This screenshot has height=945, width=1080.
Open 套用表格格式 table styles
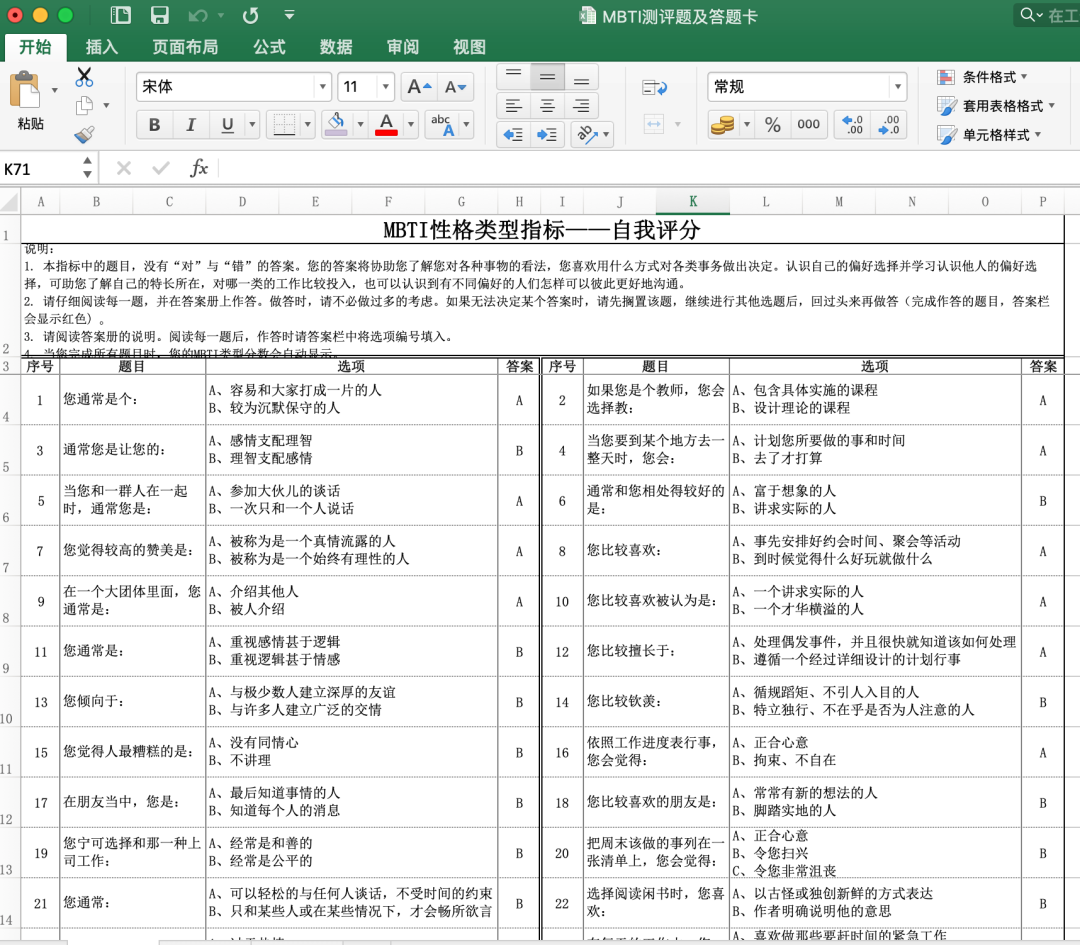pos(996,106)
